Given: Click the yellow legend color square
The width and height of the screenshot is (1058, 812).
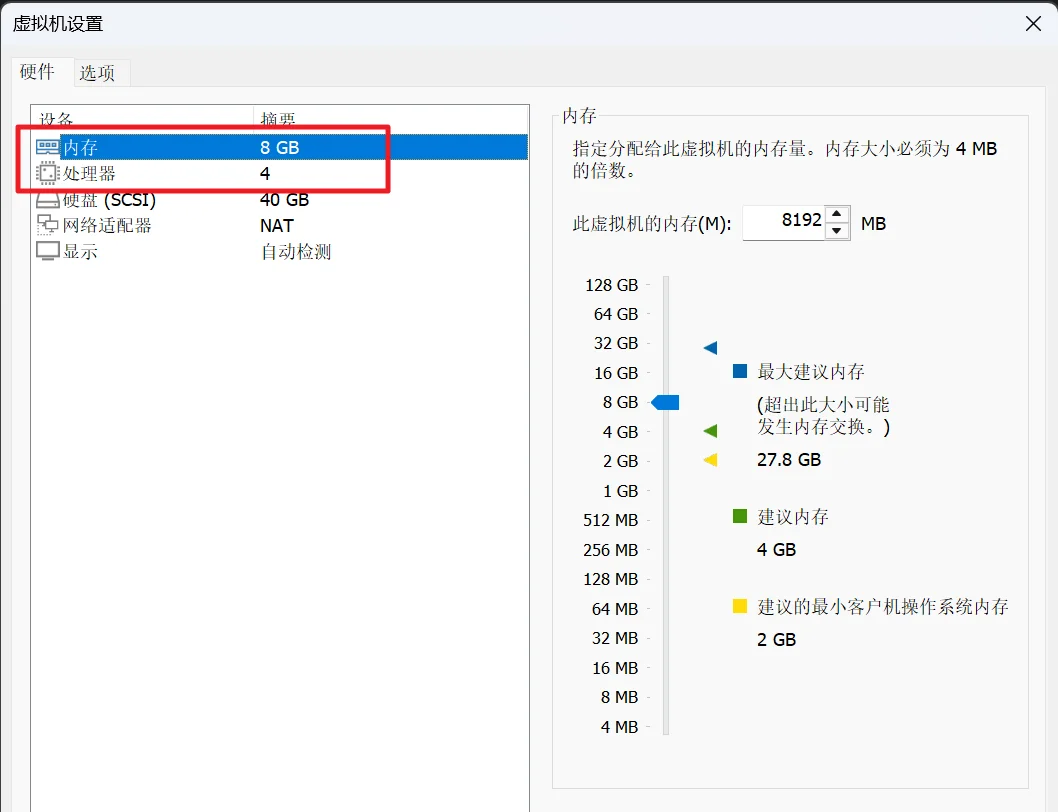Looking at the screenshot, I should pos(740,605).
